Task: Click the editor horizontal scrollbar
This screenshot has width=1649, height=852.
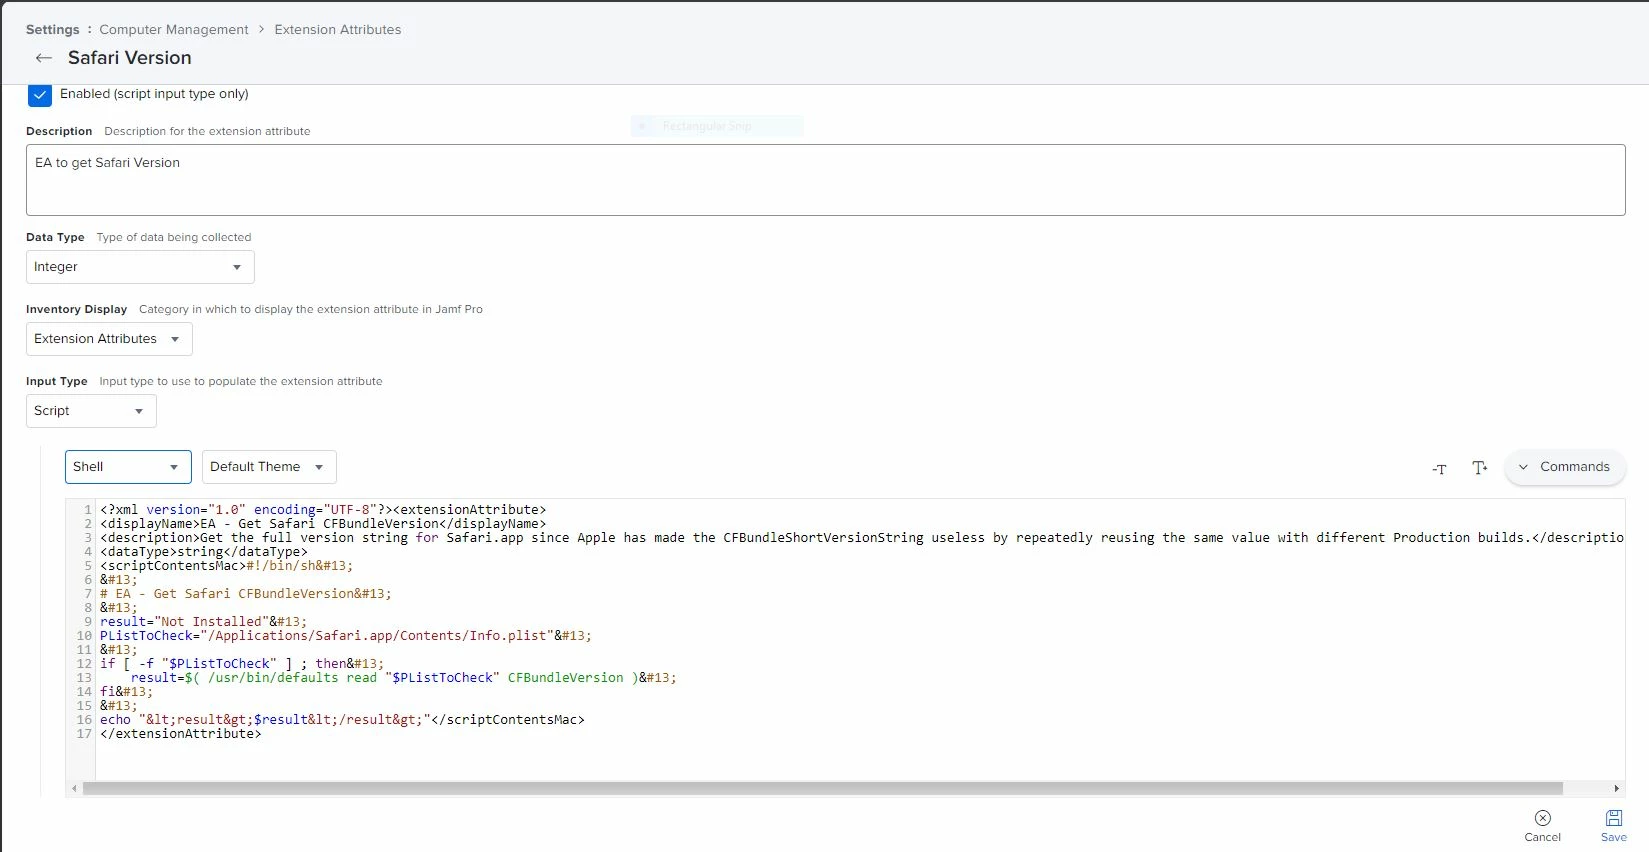Action: tap(822, 788)
